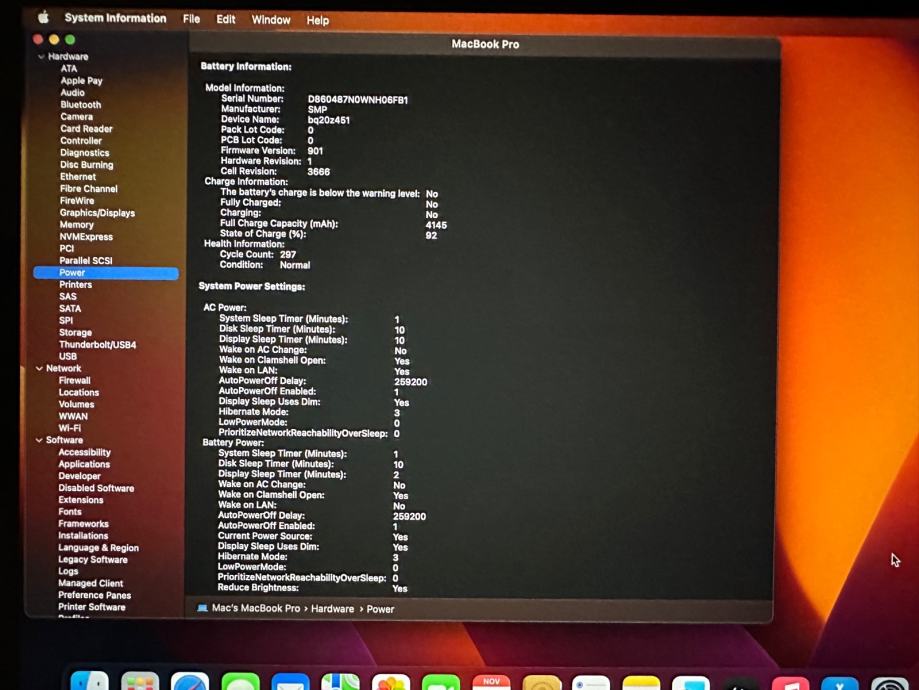Select Developer under Software

79,477
